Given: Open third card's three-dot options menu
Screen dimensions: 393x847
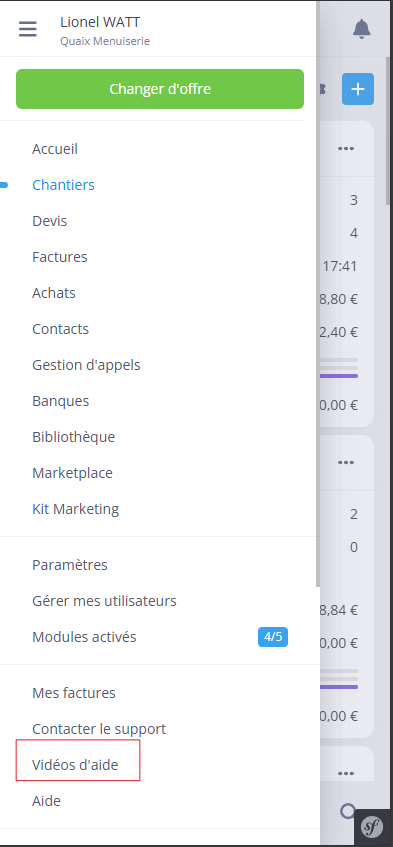Looking at the screenshot, I should 346,774.
